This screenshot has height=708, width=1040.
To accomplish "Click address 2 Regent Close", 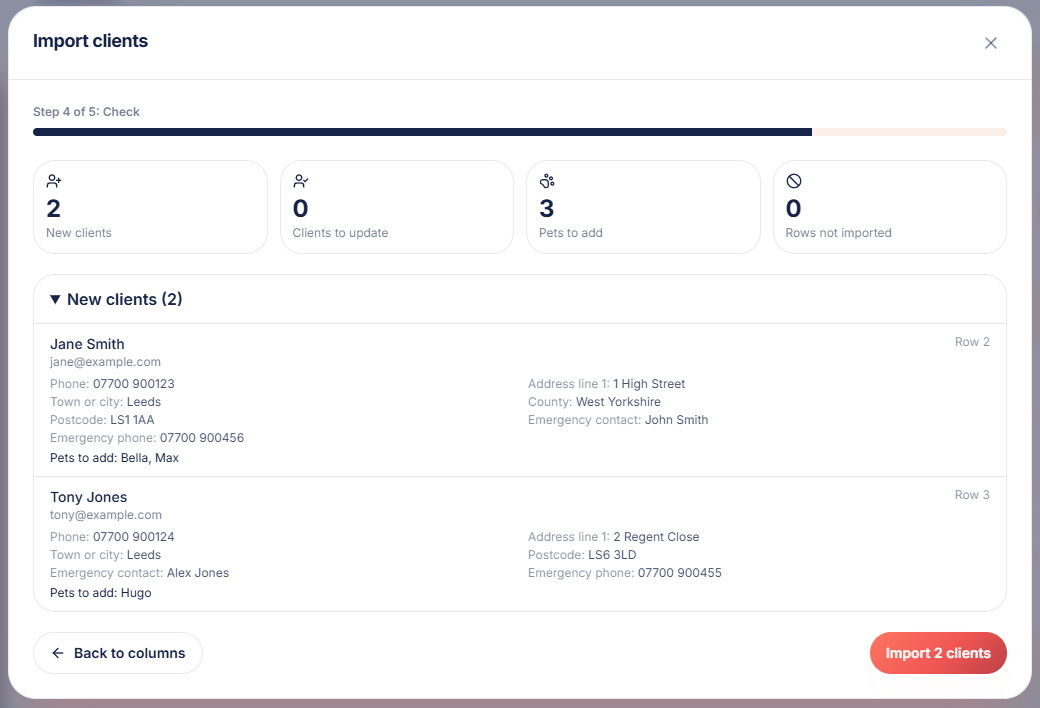I will tap(656, 536).
